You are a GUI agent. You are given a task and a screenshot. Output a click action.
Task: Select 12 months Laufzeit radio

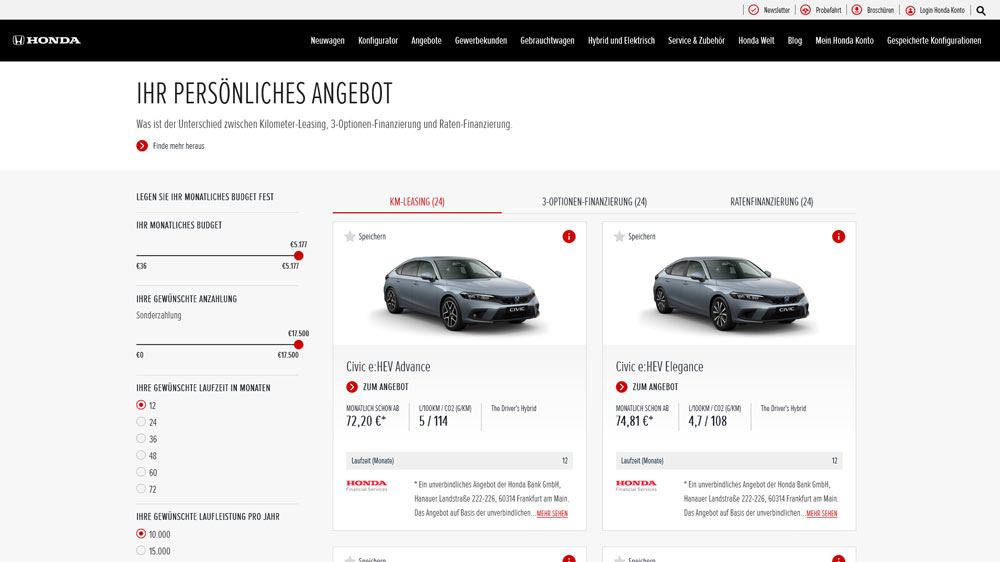(x=141, y=405)
